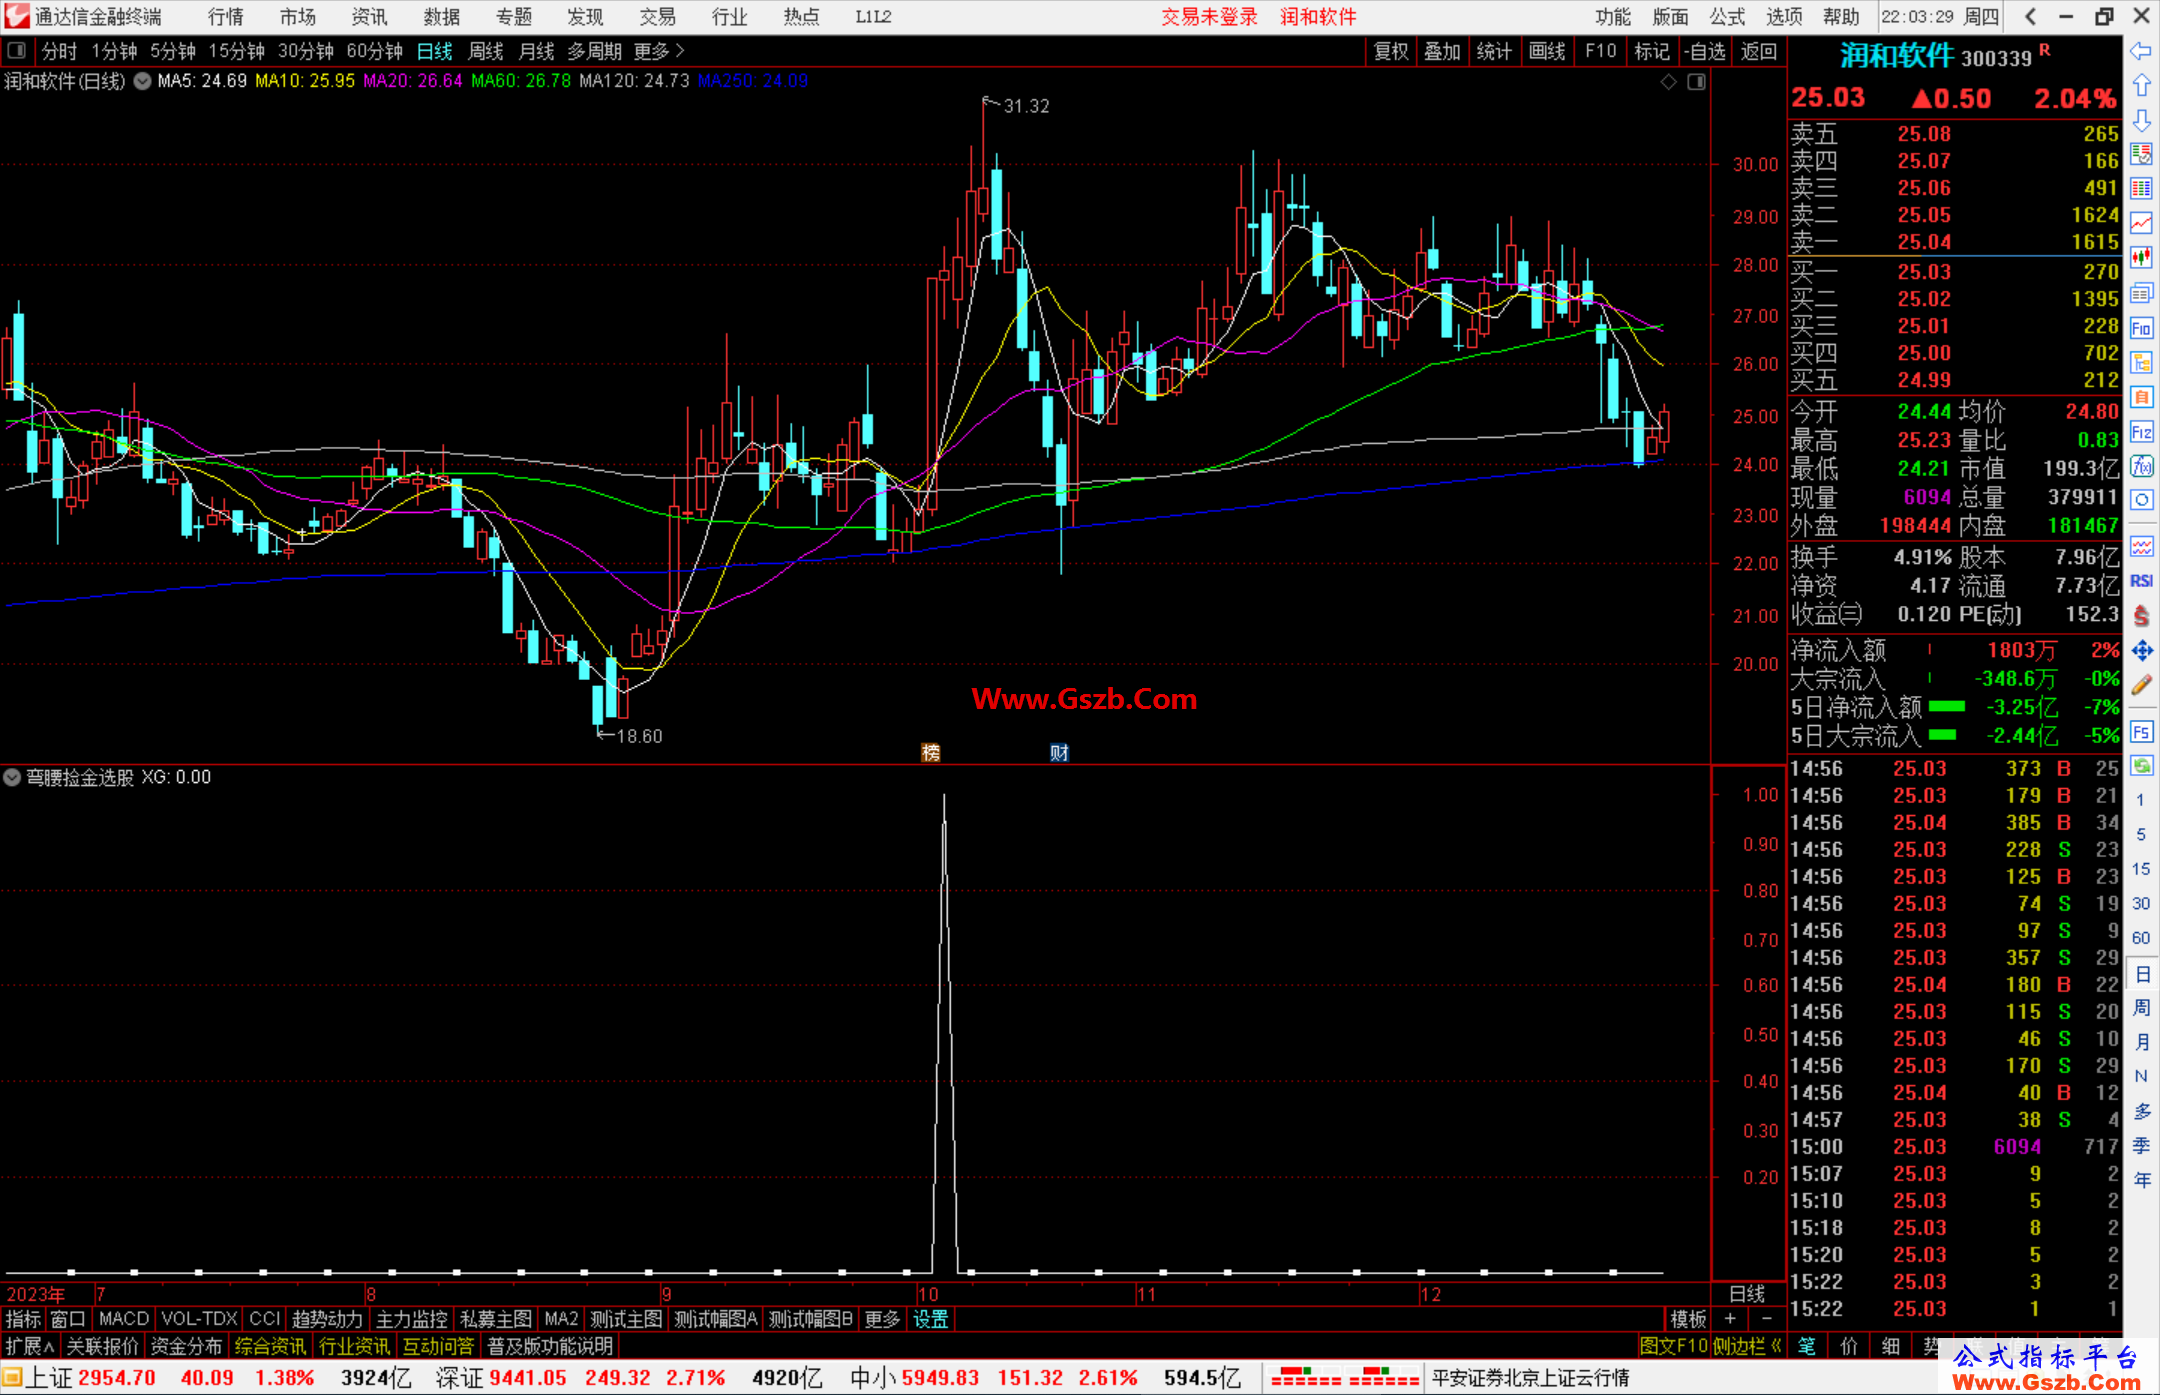Image resolution: width=2160 pixels, height=1395 pixels.
Task: Open the 公式 menu
Action: click(1727, 17)
